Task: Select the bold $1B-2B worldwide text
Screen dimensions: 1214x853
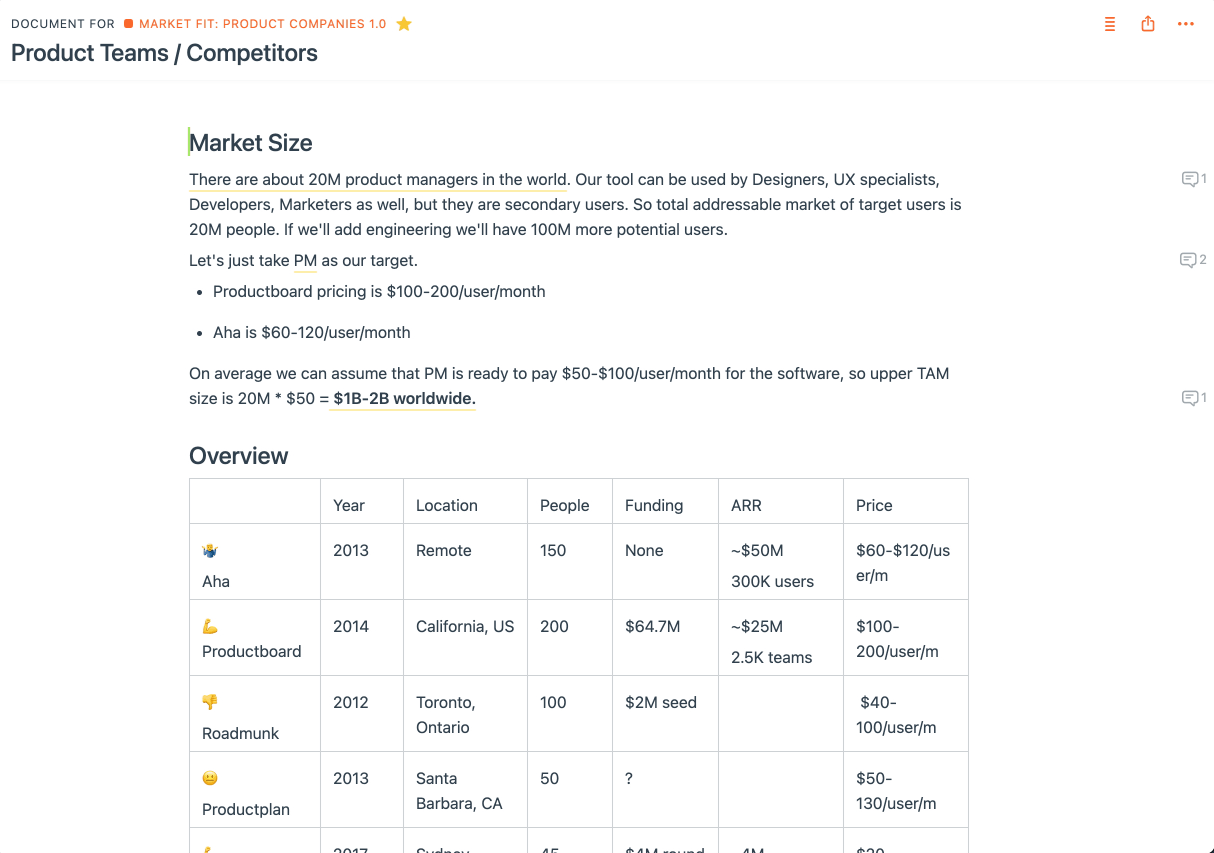Action: [404, 399]
